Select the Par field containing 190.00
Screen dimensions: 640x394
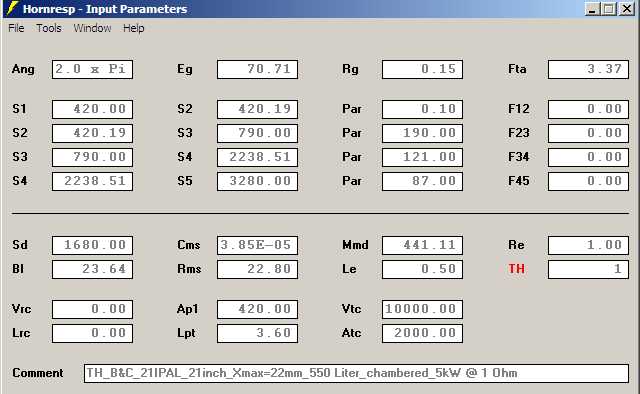coord(422,134)
